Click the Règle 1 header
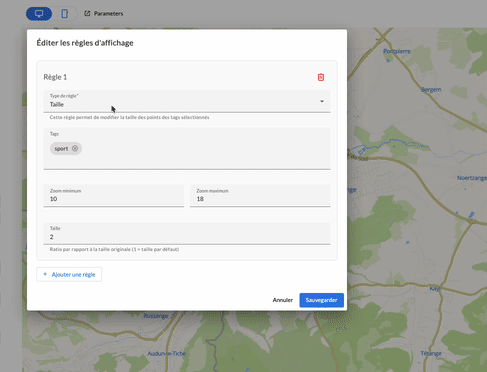The width and height of the screenshot is (487, 372). tap(55, 77)
